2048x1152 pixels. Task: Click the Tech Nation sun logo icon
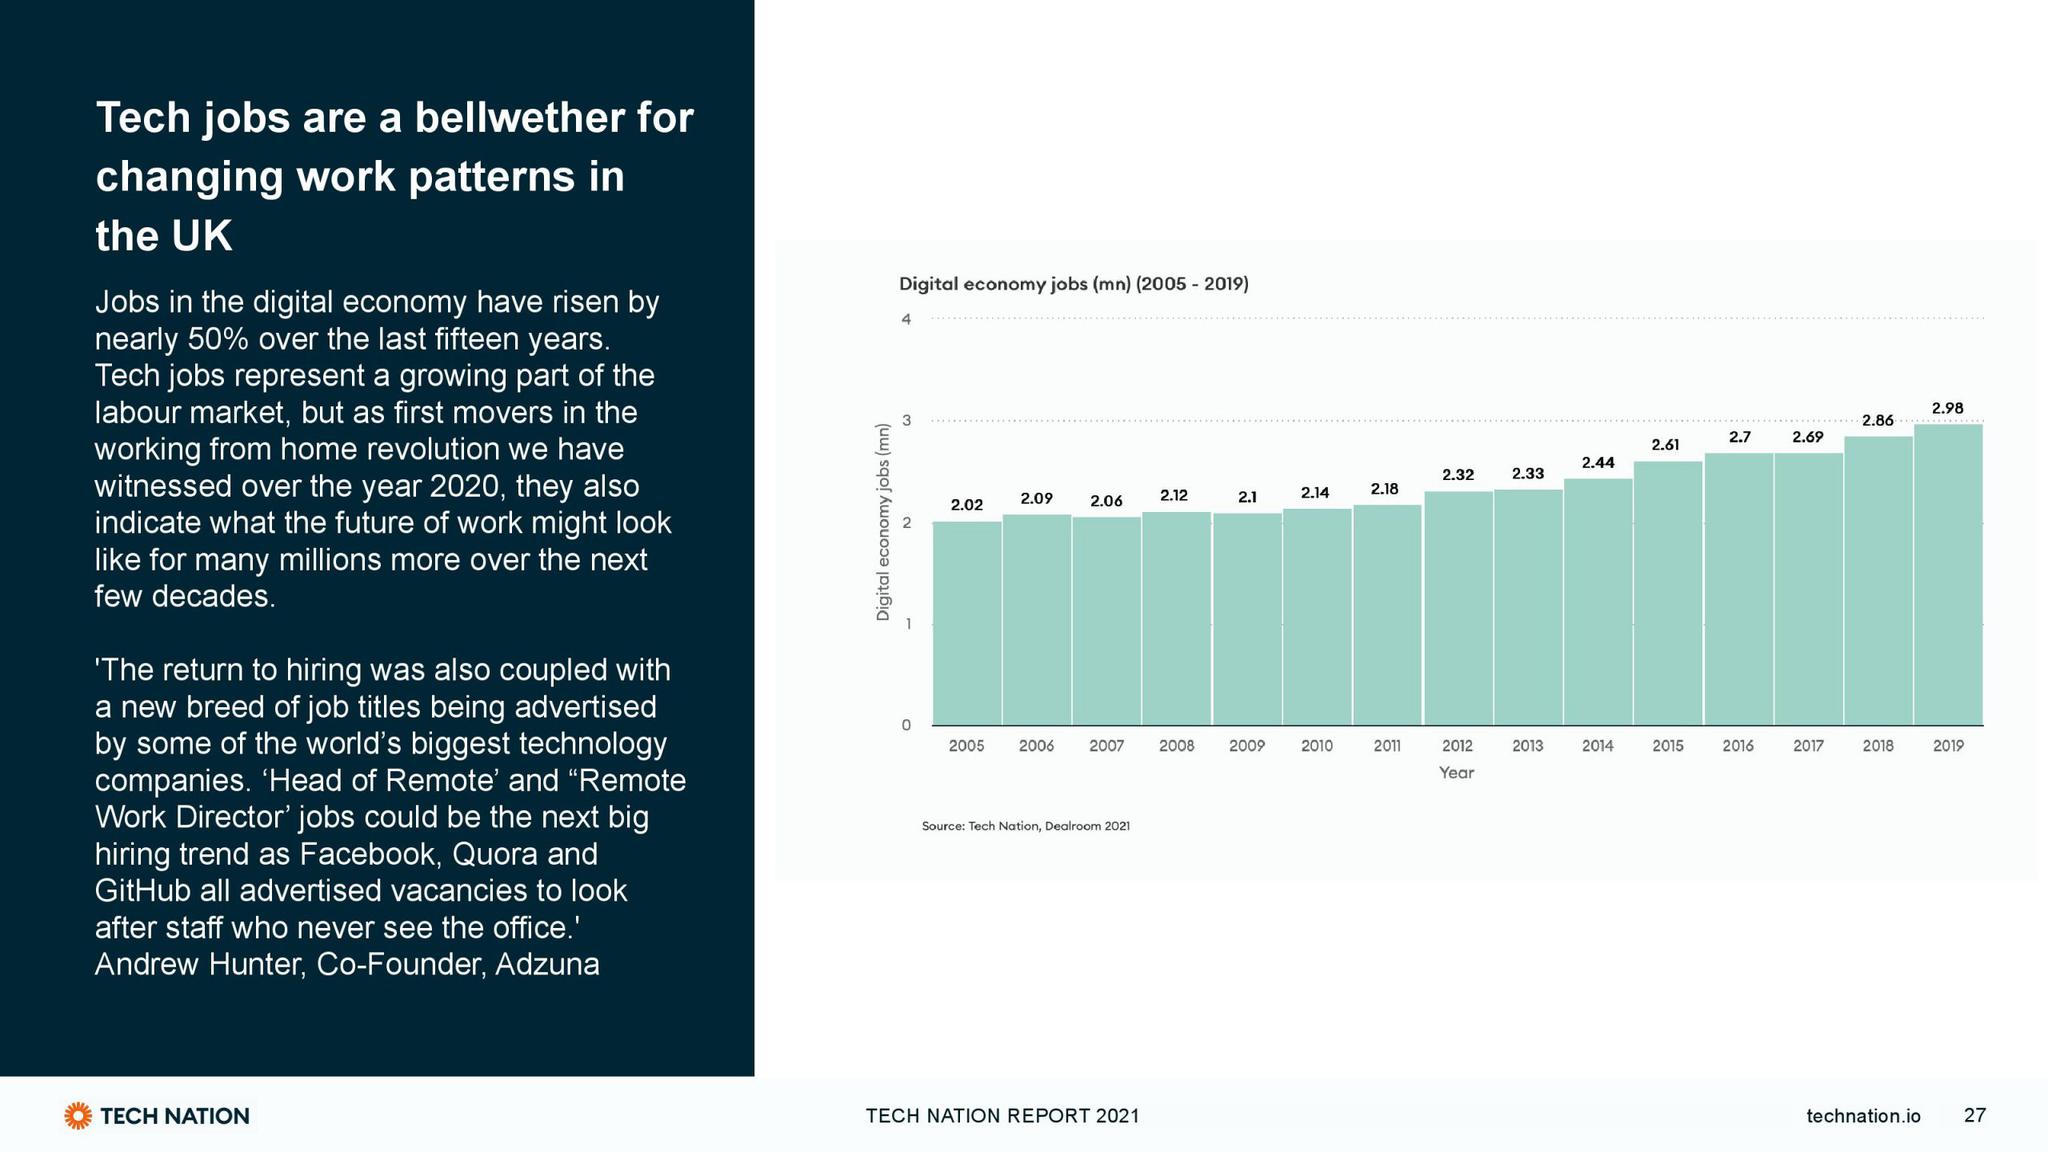tap(78, 1116)
